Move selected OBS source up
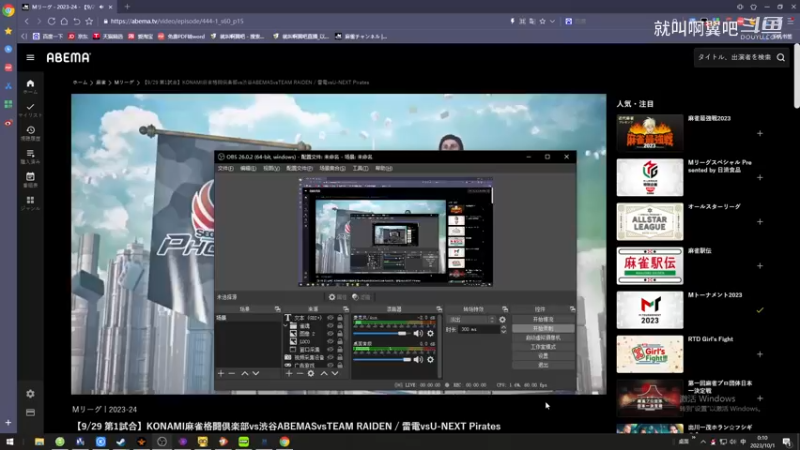 324,373
